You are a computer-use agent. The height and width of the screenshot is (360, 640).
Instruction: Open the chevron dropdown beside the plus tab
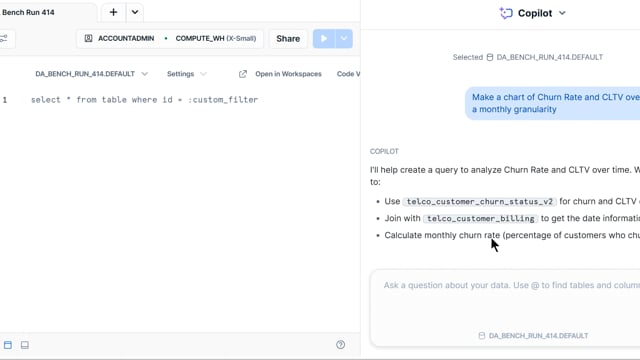[x=135, y=12]
